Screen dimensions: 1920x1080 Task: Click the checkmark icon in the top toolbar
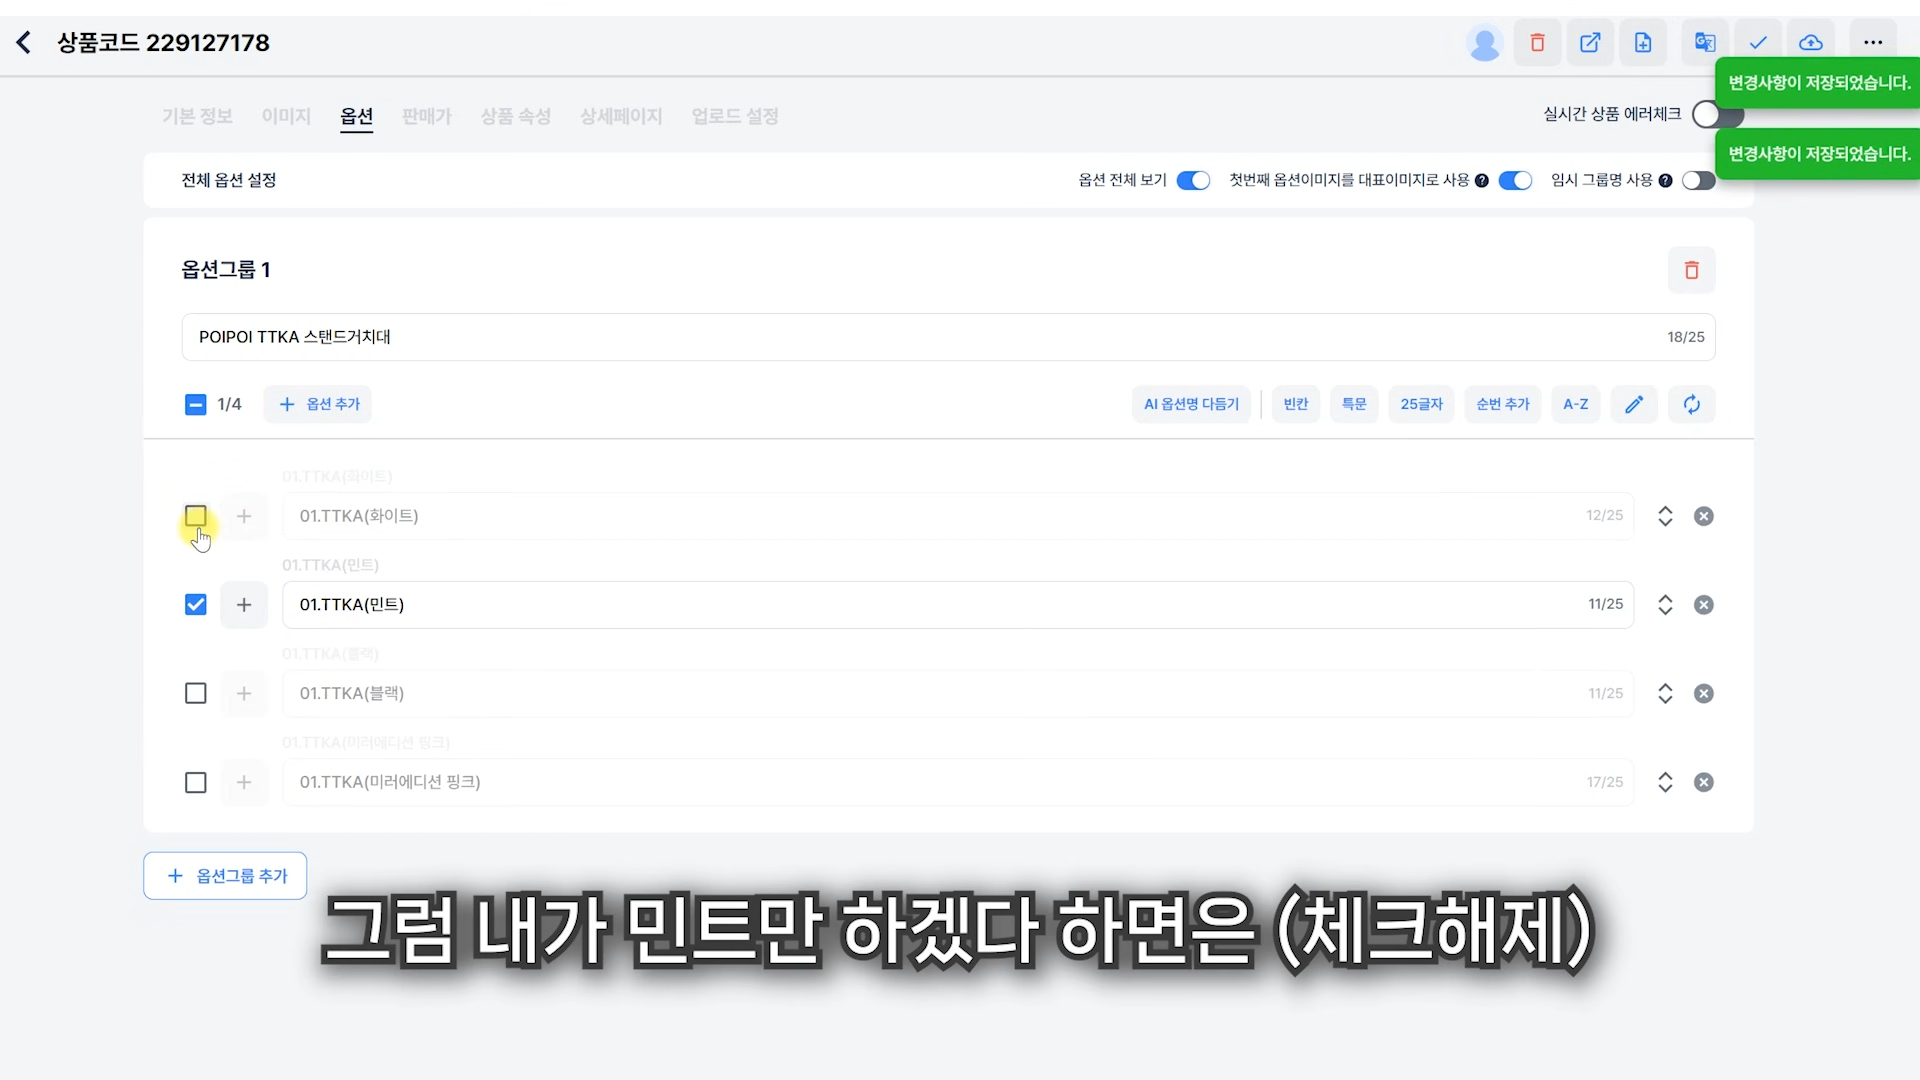pos(1758,42)
